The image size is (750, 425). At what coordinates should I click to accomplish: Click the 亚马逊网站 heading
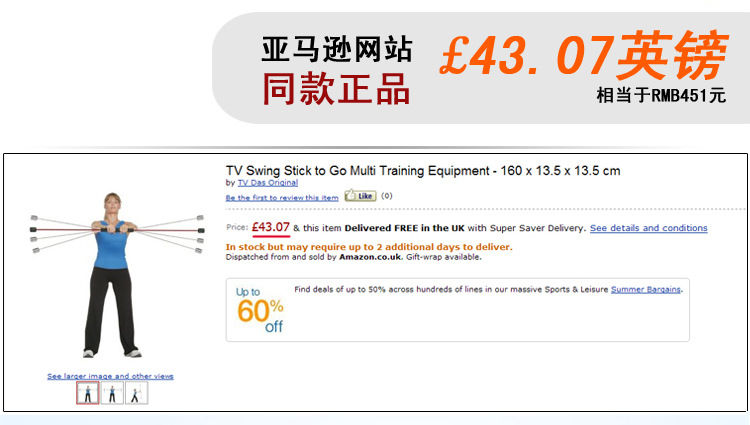tap(336, 49)
